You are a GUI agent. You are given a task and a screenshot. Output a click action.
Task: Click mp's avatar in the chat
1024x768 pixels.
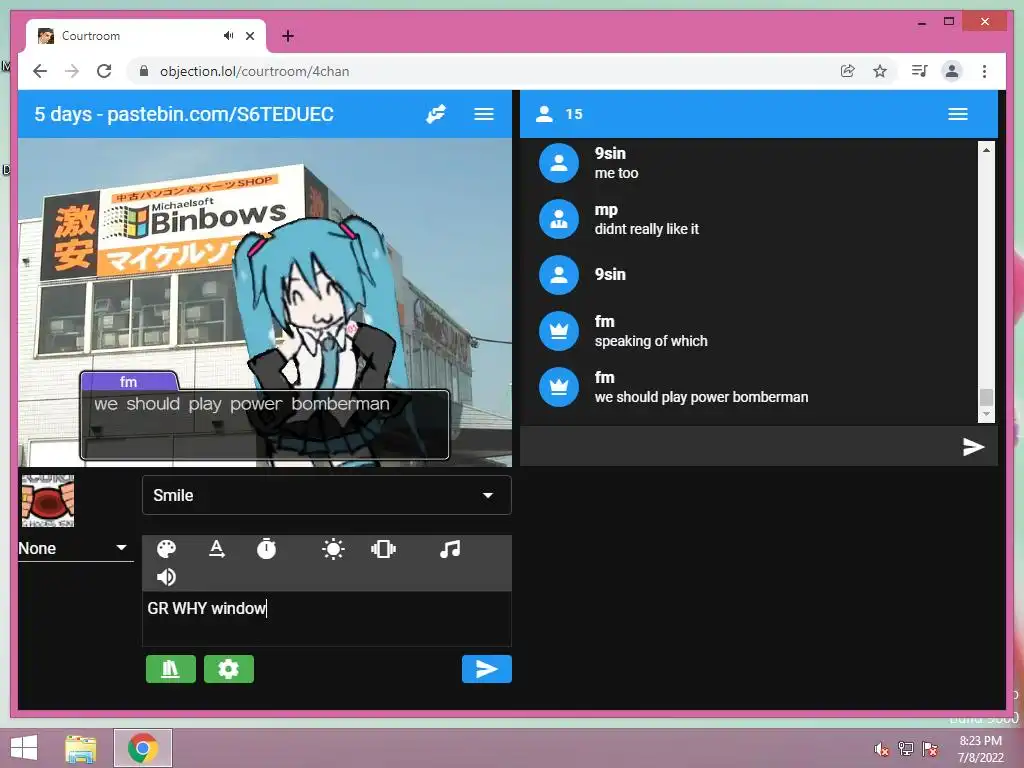(559, 219)
